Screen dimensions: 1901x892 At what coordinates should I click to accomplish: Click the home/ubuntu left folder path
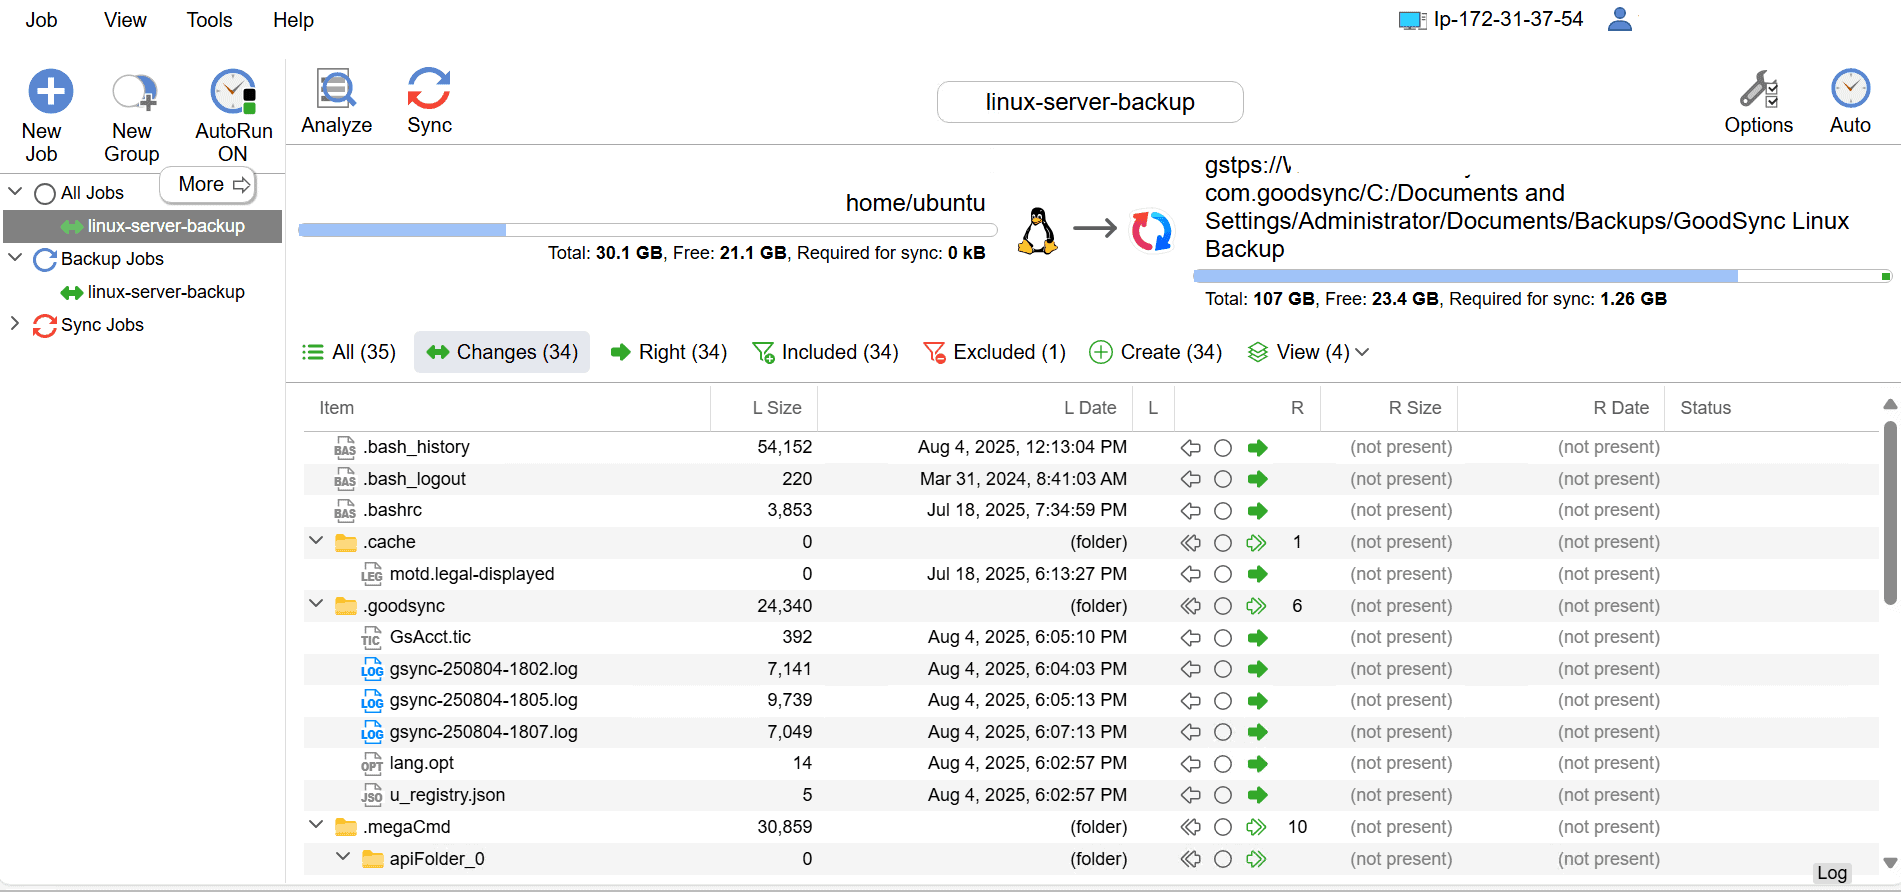915,203
